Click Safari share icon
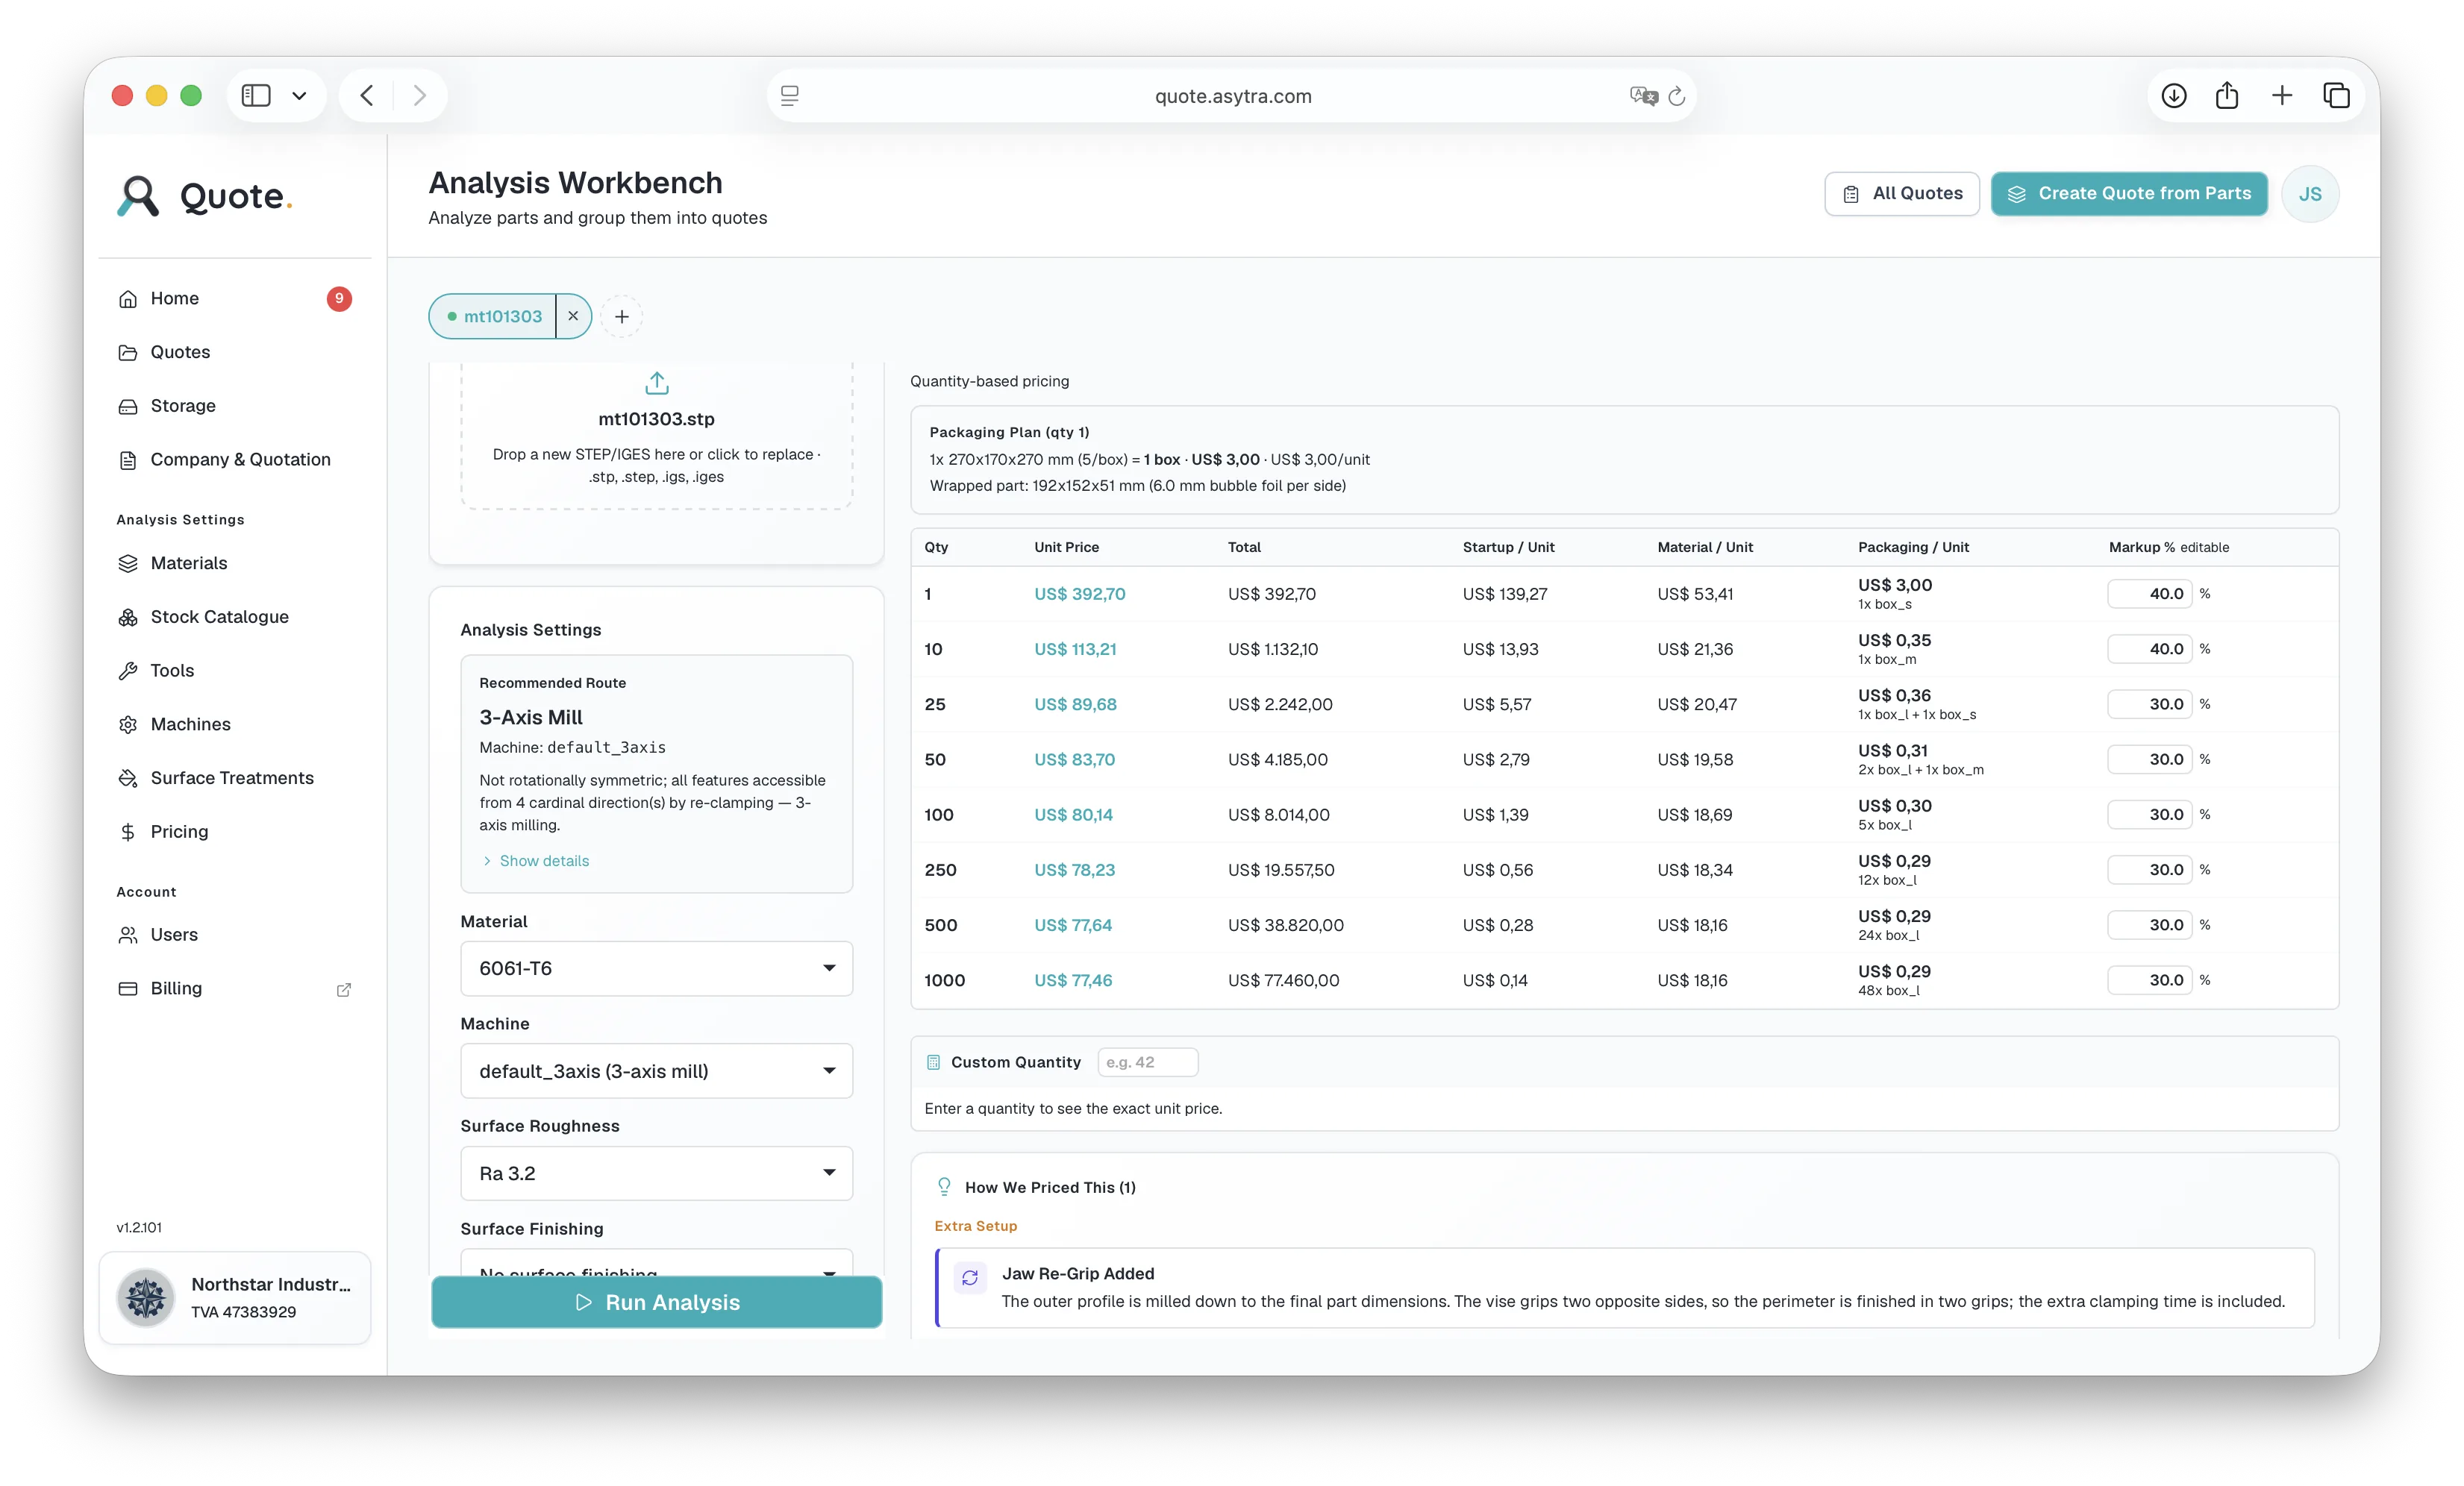The image size is (2464, 1486). [x=2226, y=95]
